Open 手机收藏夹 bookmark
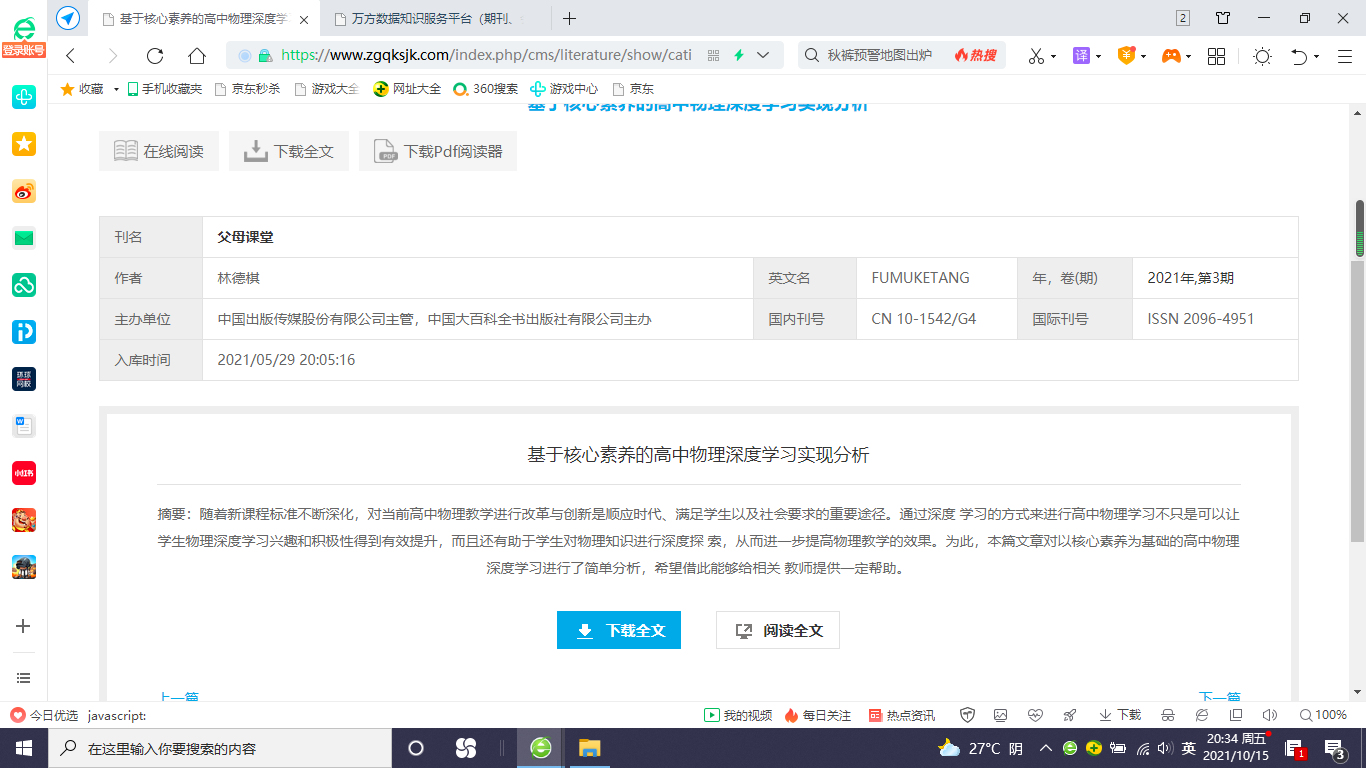The height and width of the screenshot is (768, 1366). click(x=164, y=89)
